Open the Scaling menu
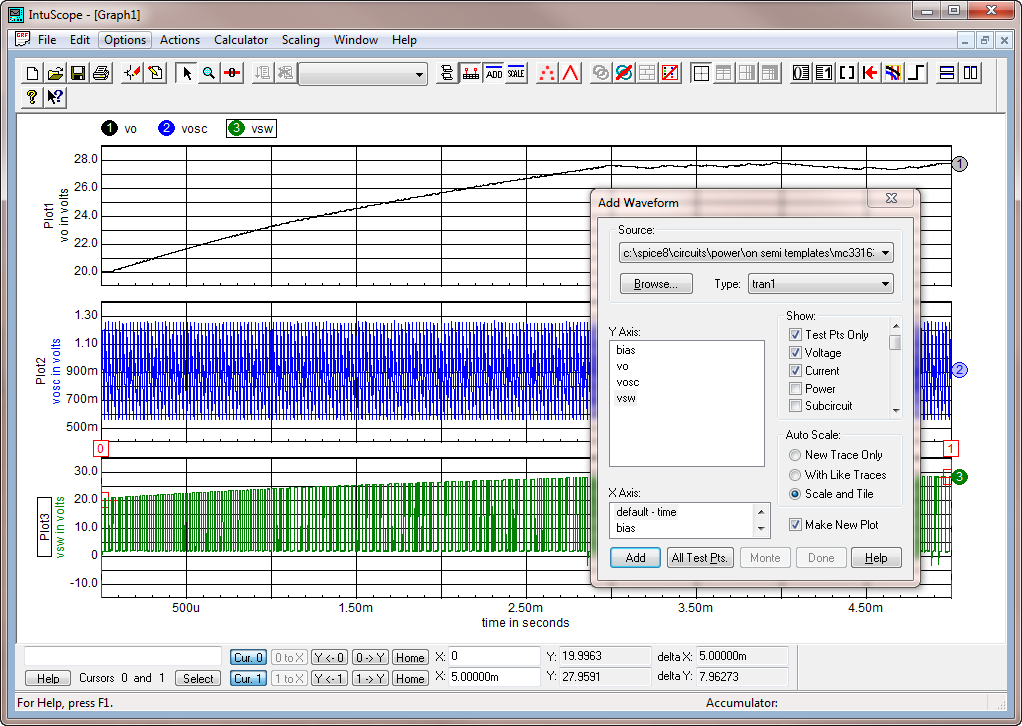Image resolution: width=1022 pixels, height=726 pixels. [300, 40]
